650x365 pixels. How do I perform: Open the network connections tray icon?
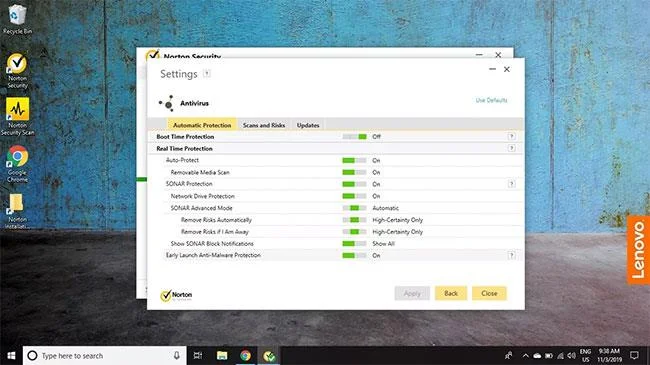tap(560, 355)
